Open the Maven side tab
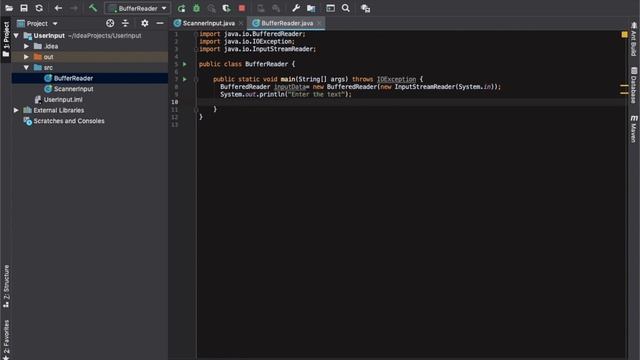Screen dimensions: 640x360 tap(633, 129)
